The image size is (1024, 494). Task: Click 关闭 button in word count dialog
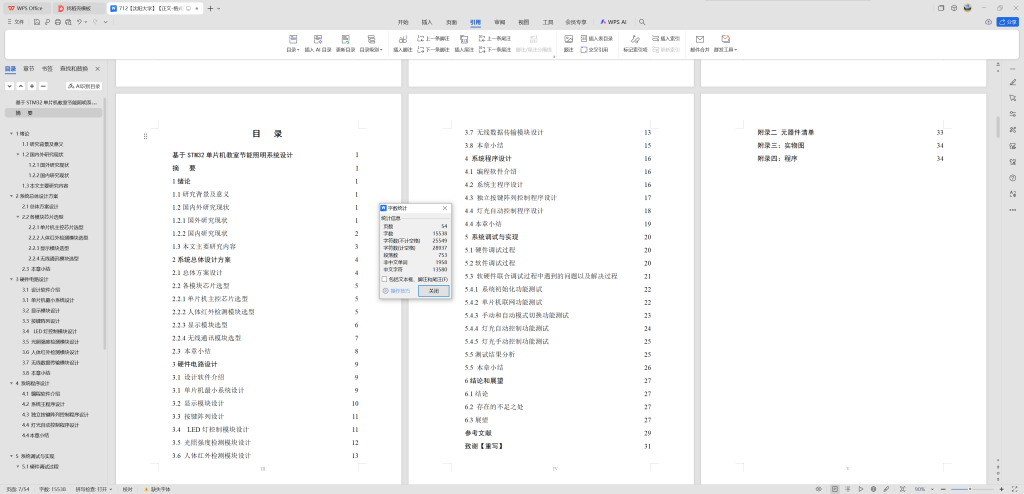point(433,290)
